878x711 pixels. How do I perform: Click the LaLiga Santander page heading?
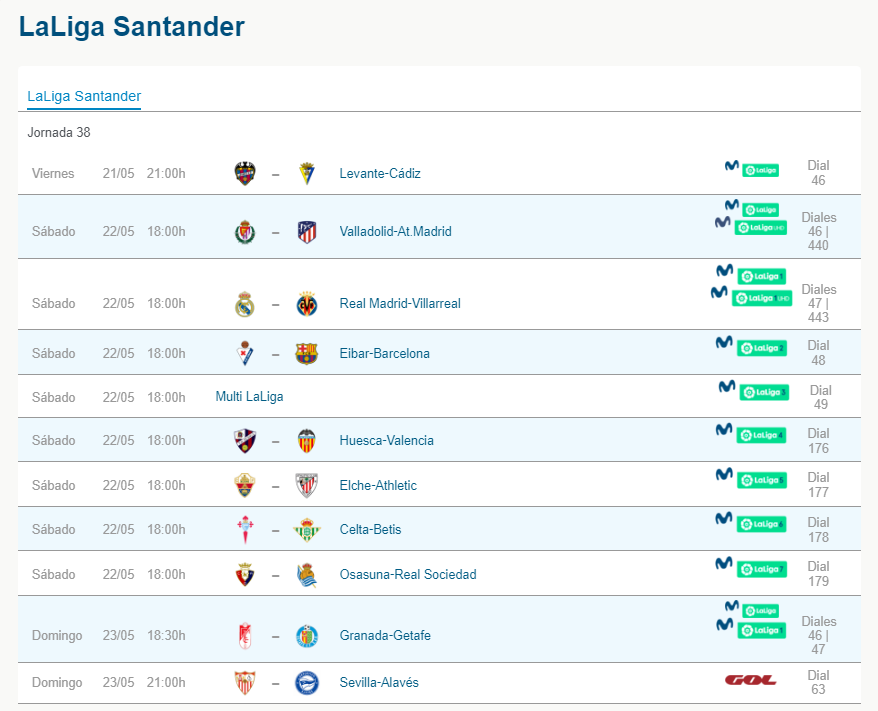(131, 27)
